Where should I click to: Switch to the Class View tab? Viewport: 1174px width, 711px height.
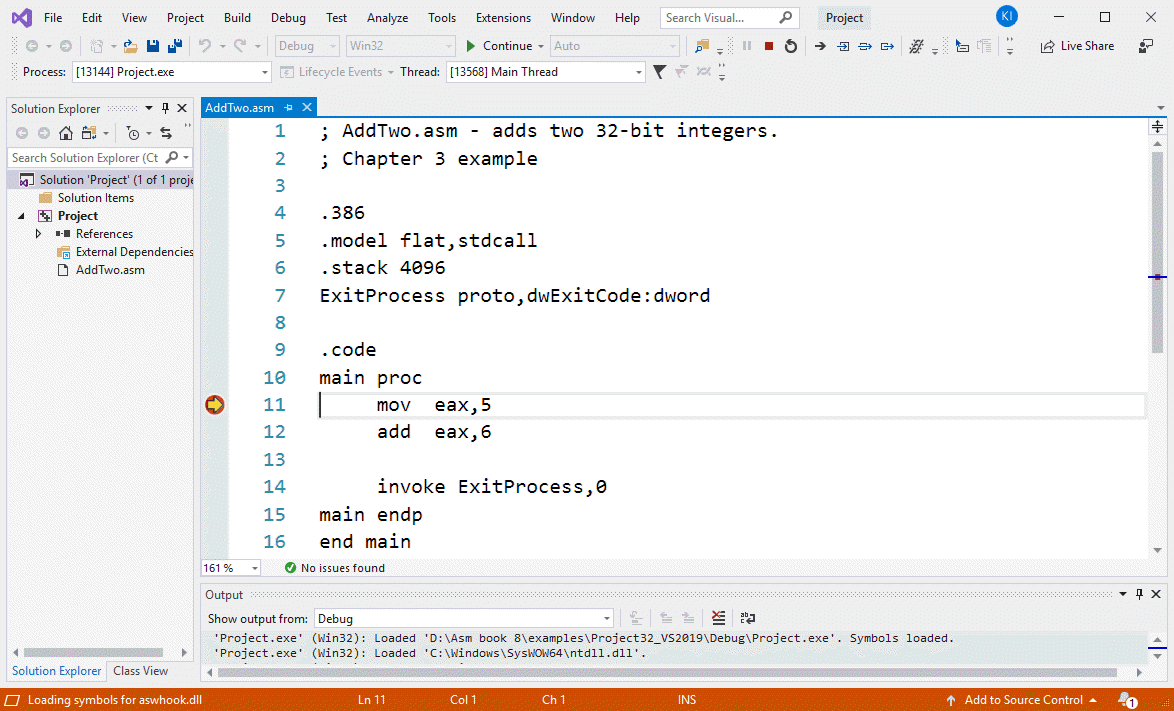tap(140, 671)
